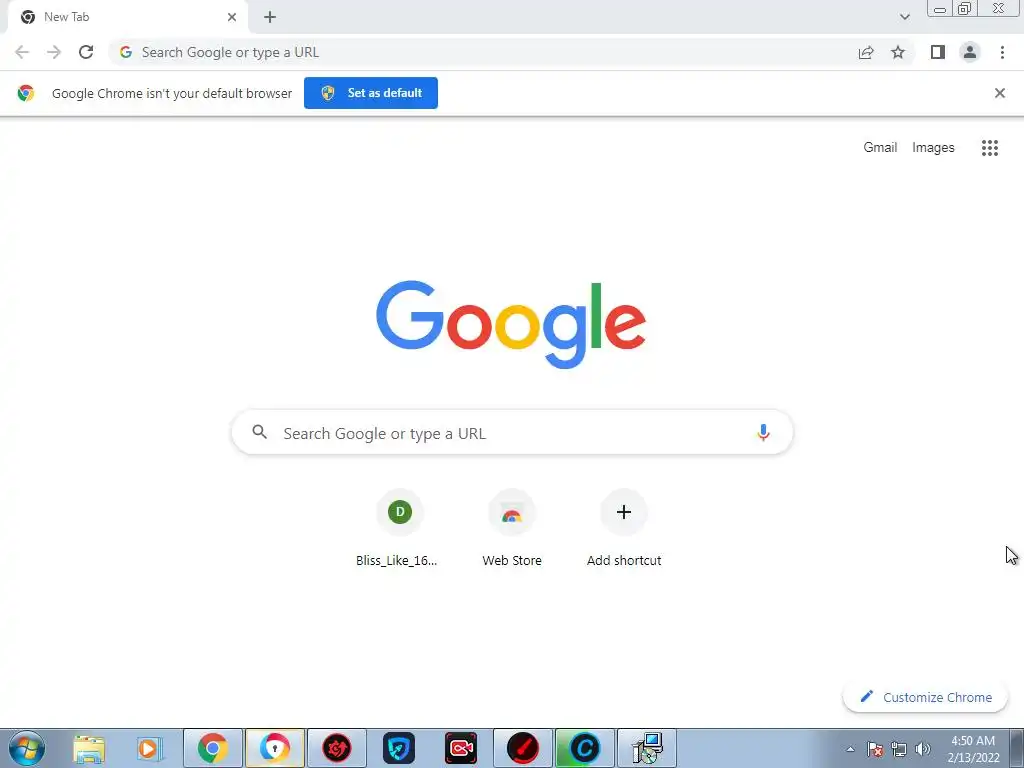The image size is (1024, 768).
Task: Click the search magnifier icon
Action: (x=259, y=432)
